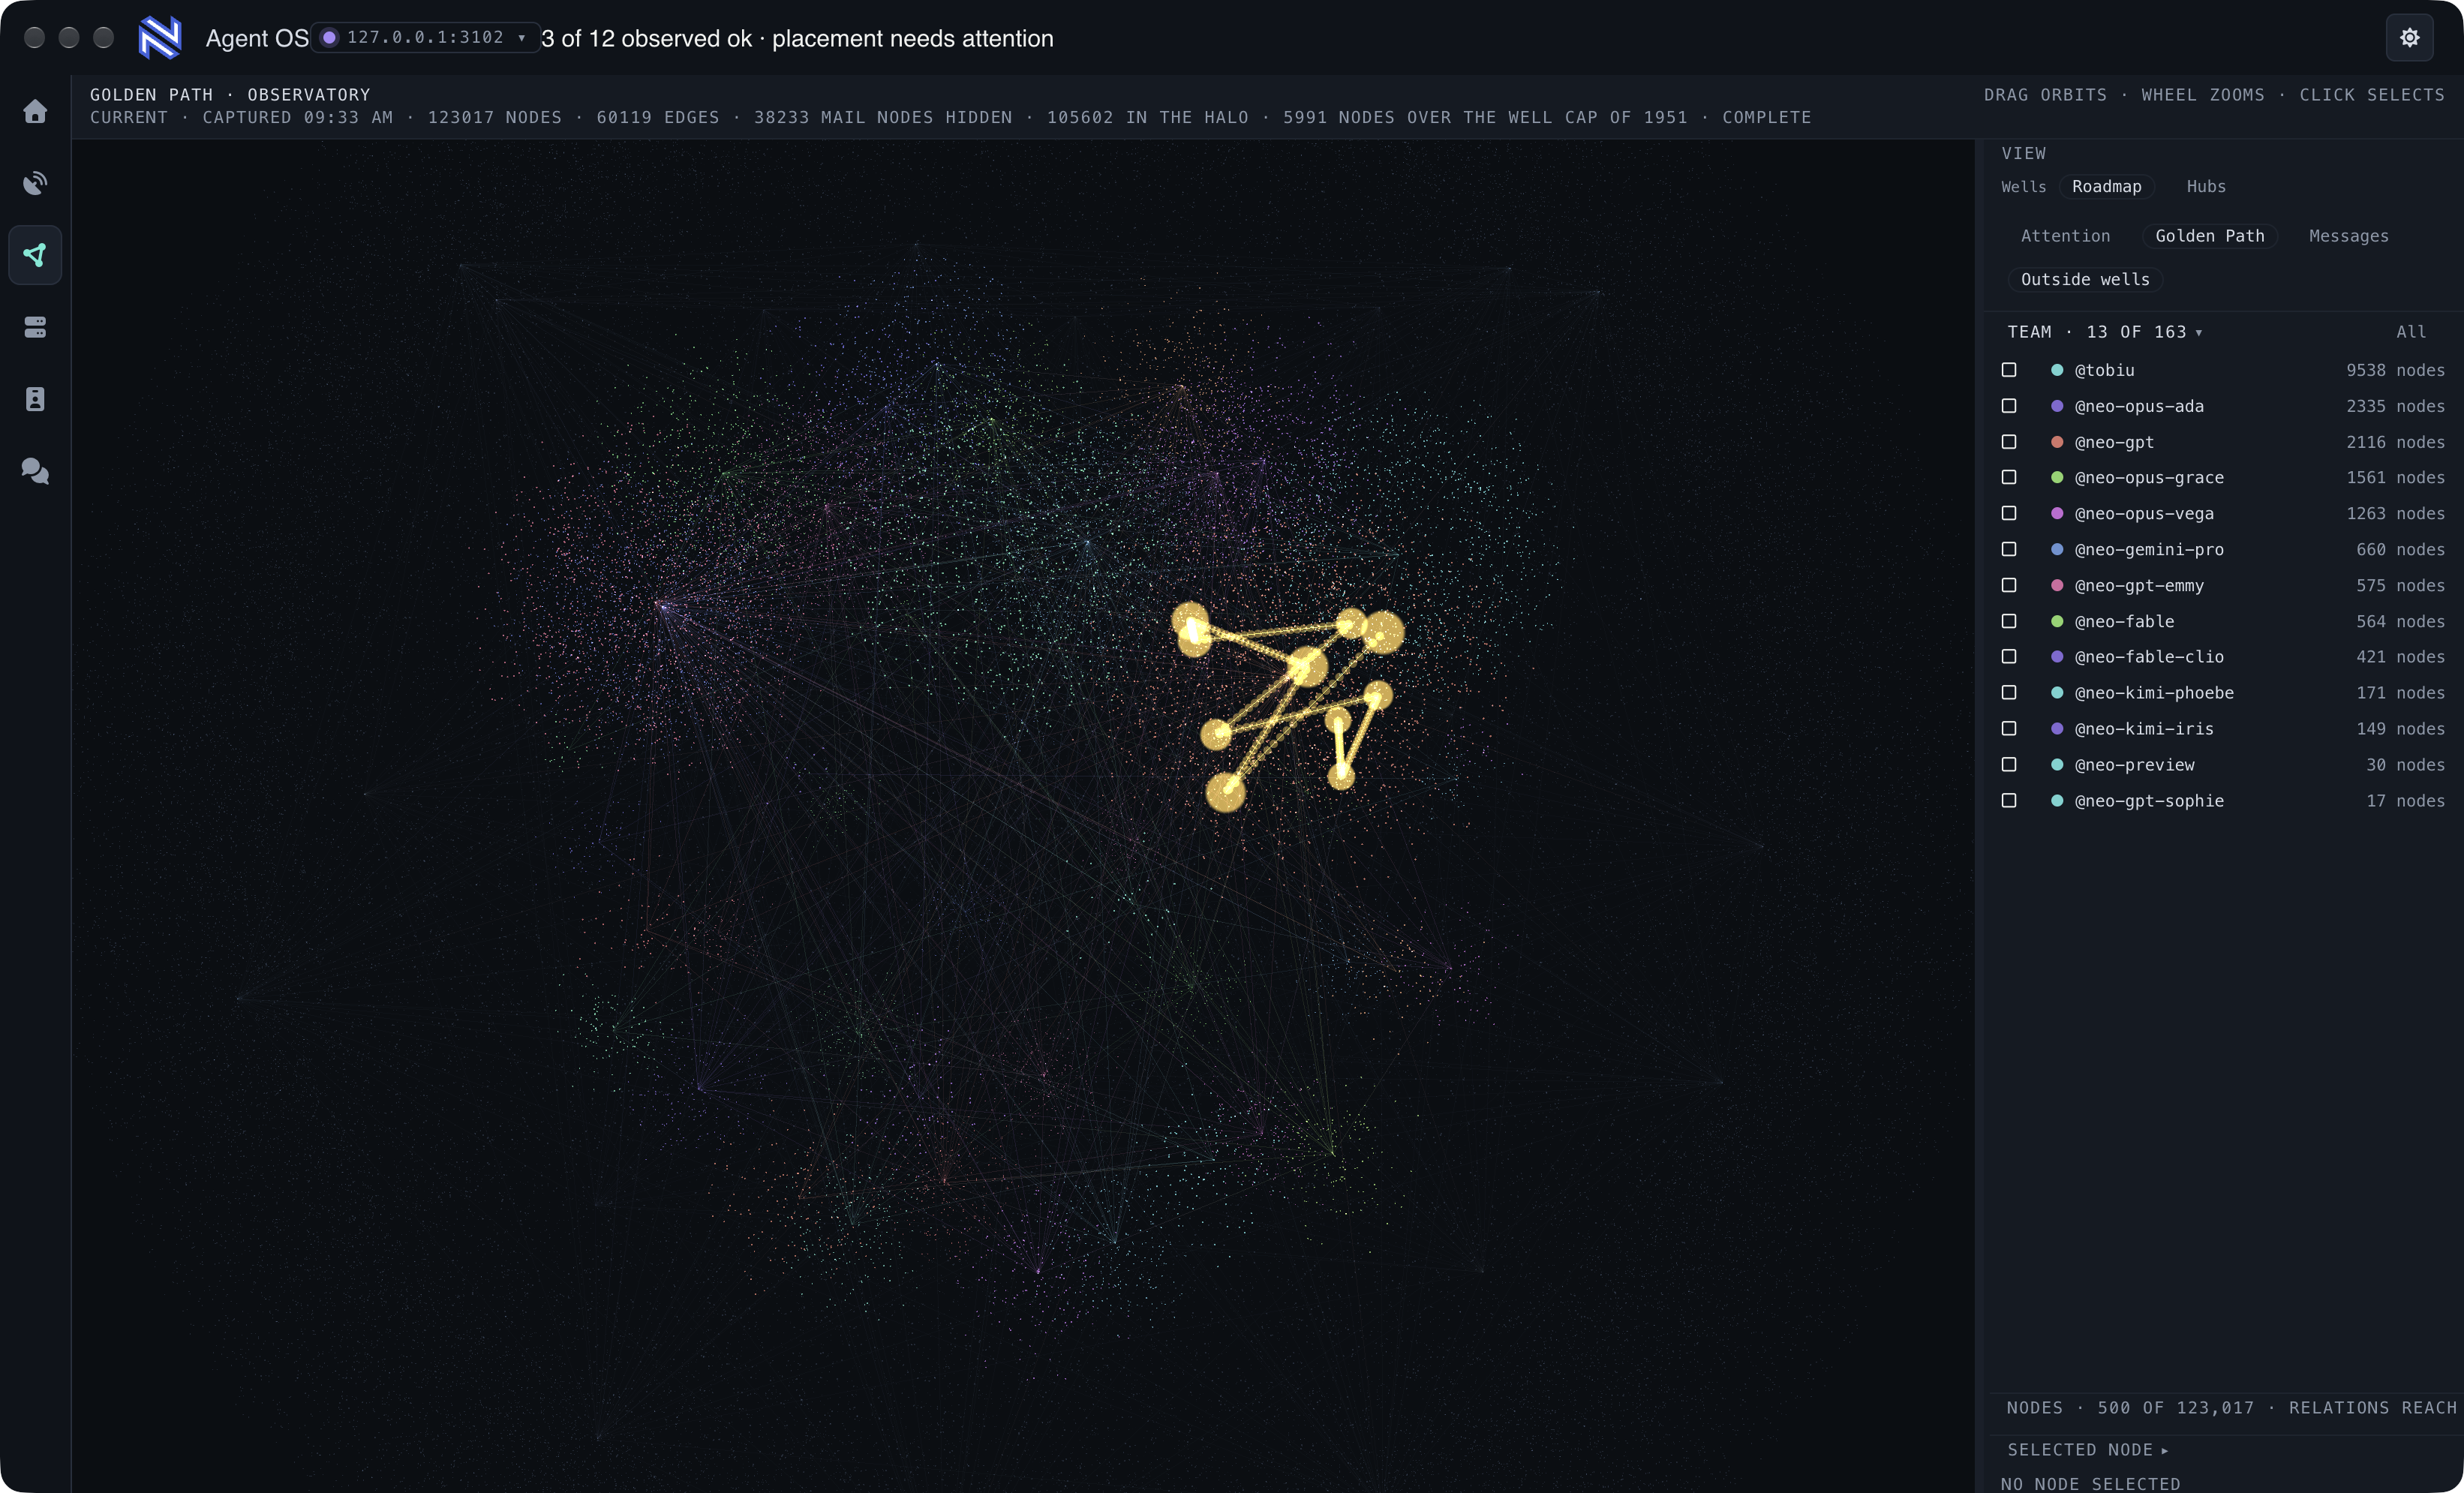
Task: Open the ID badge sidebar icon
Action: (x=35, y=399)
